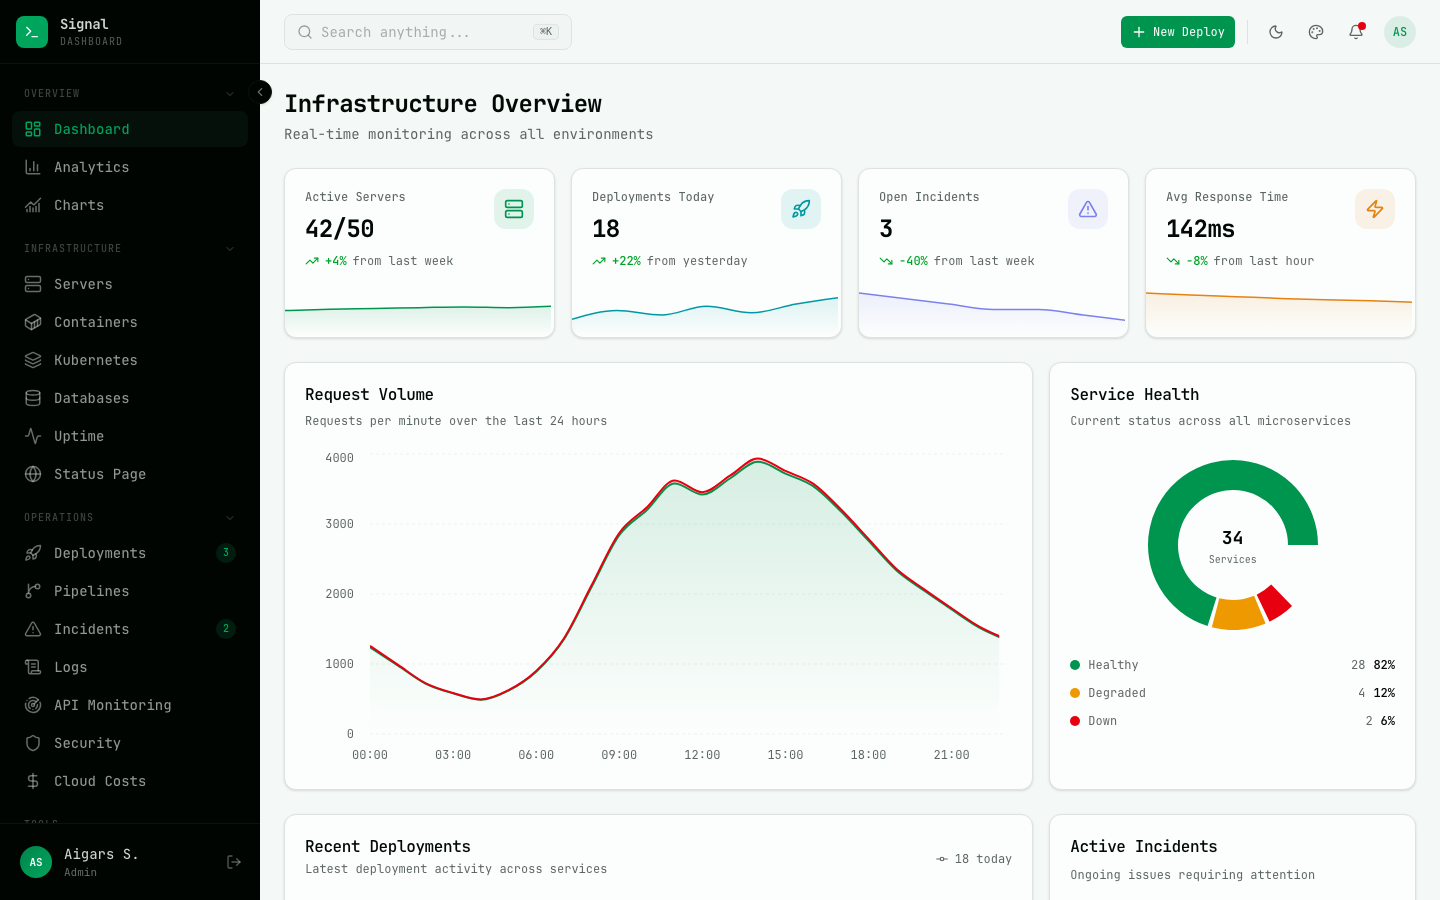Image resolution: width=1440 pixels, height=900 pixels.
Task: Collapse the INFRASTRUCTURE section chevron
Action: pyautogui.click(x=229, y=248)
